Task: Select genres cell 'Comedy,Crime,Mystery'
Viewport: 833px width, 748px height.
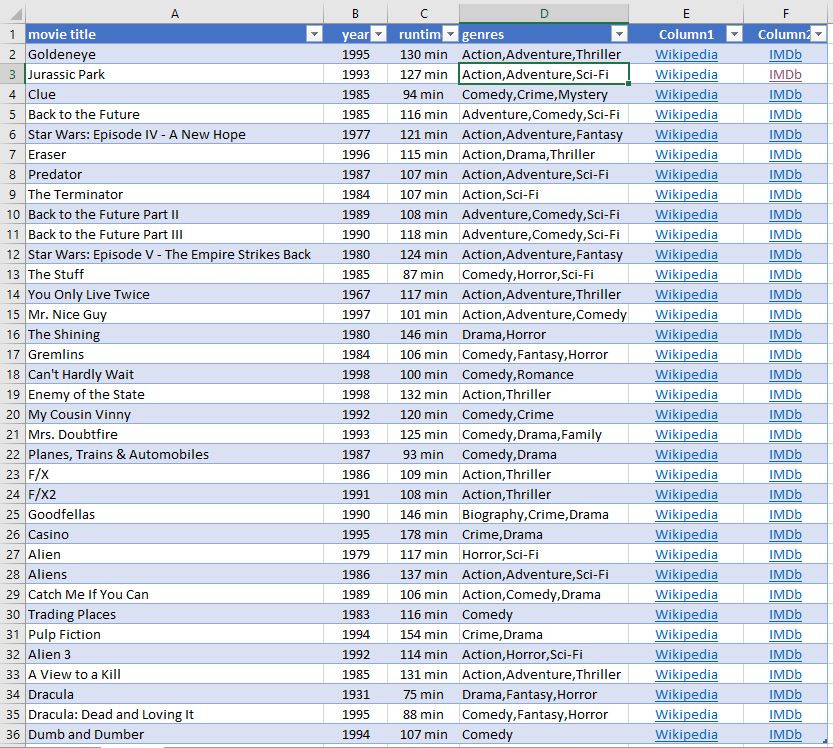Action: coord(543,95)
